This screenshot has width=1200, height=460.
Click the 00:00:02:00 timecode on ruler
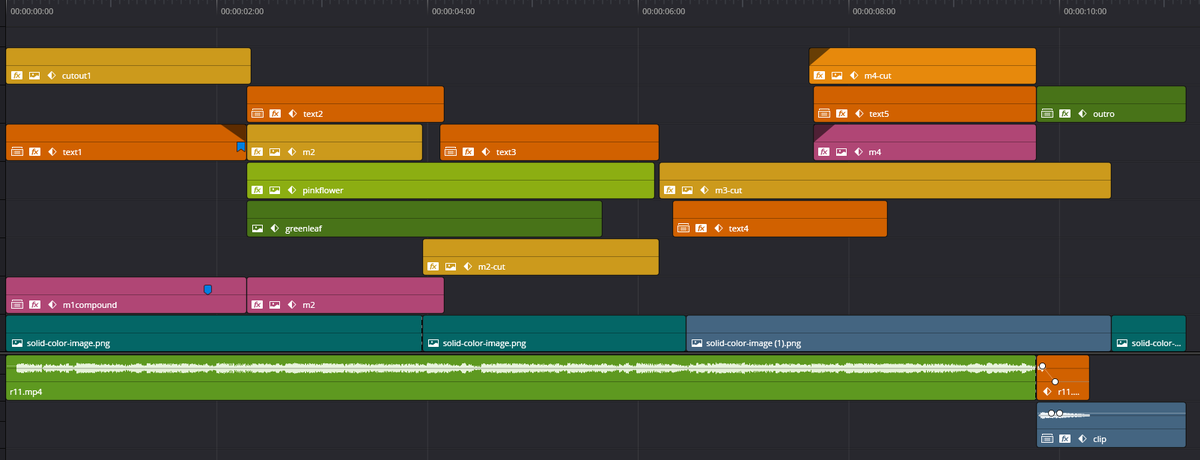tap(243, 12)
